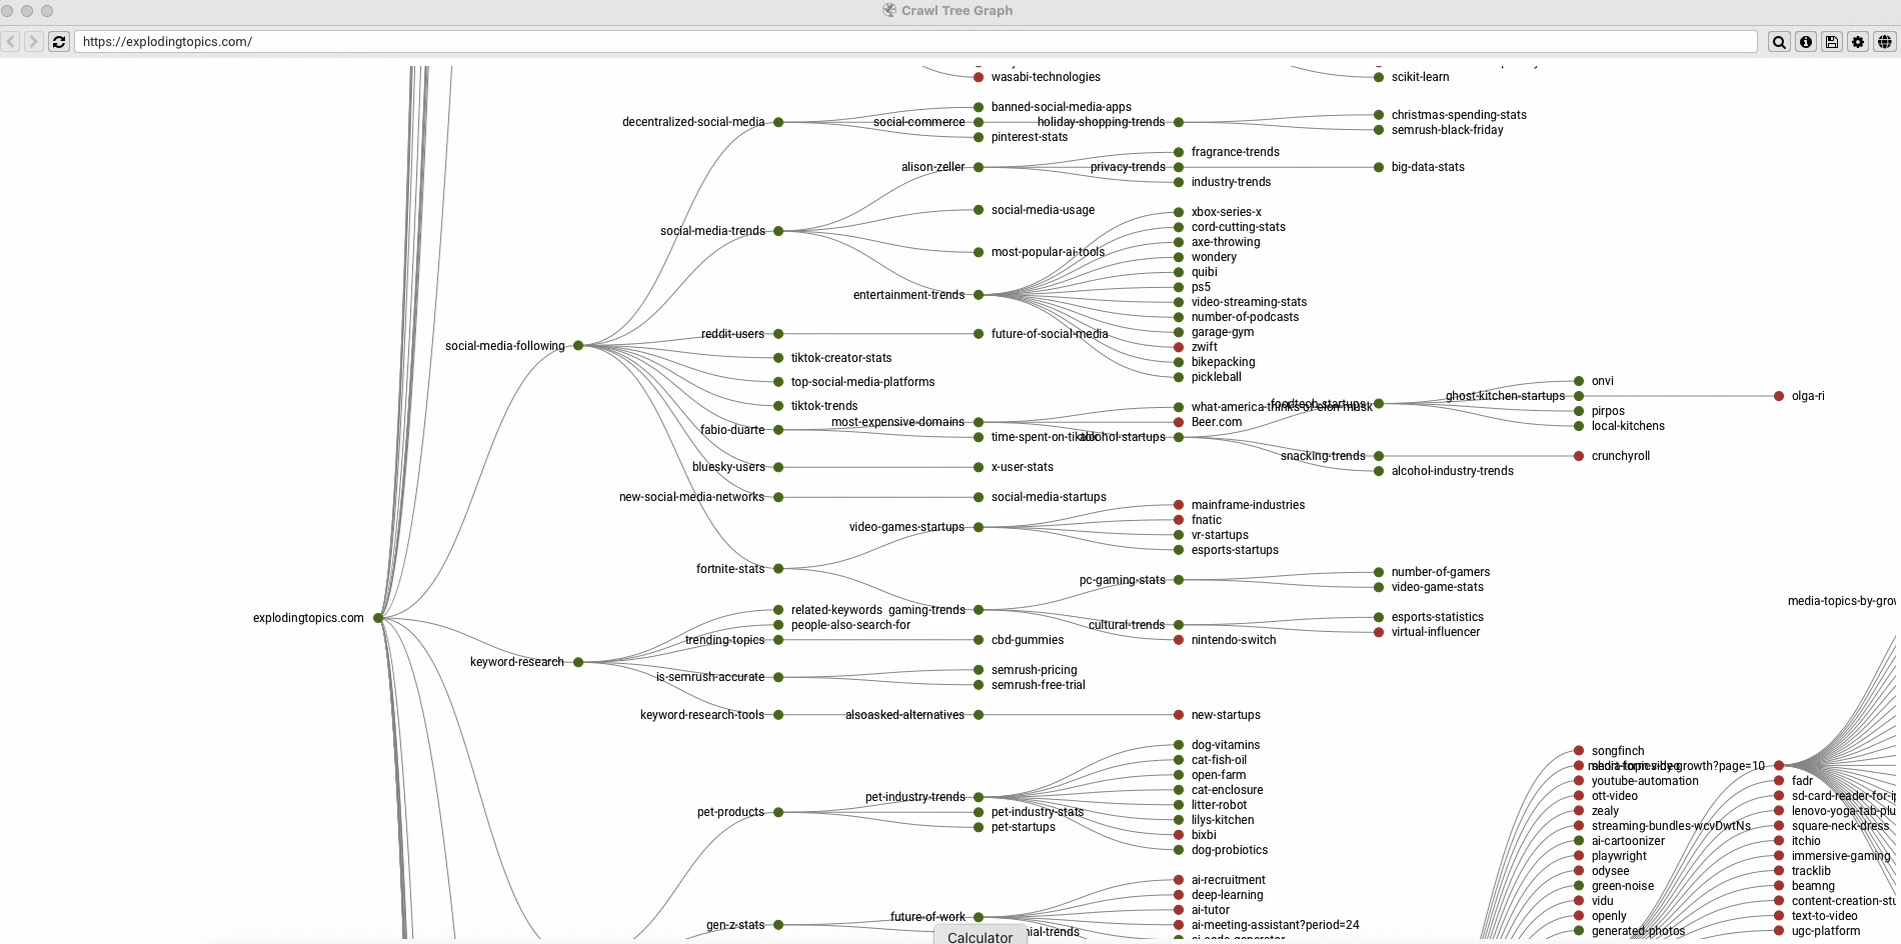The height and width of the screenshot is (944, 1901).
Task: Click the reload arrows icon
Action: 59,42
